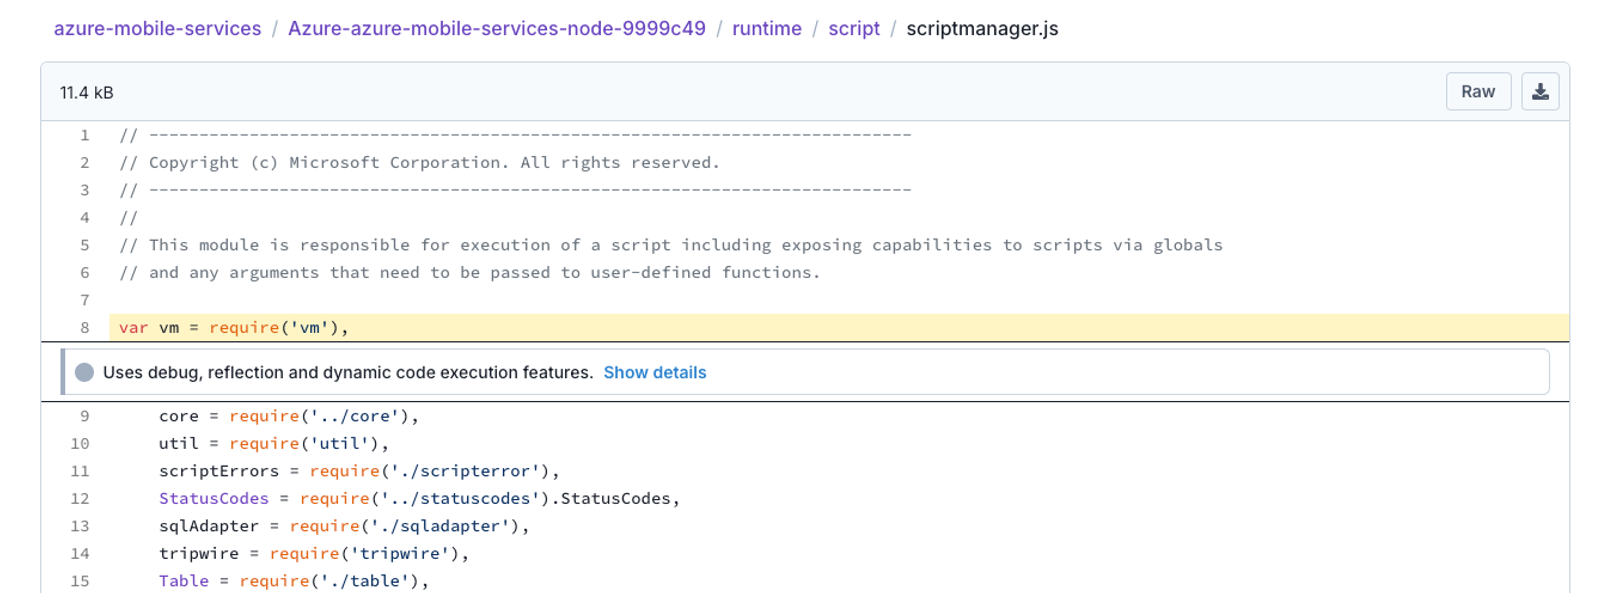Image resolution: width=1600 pixels, height=593 pixels.
Task: Click the copyright comment on line 2
Action: (x=419, y=162)
